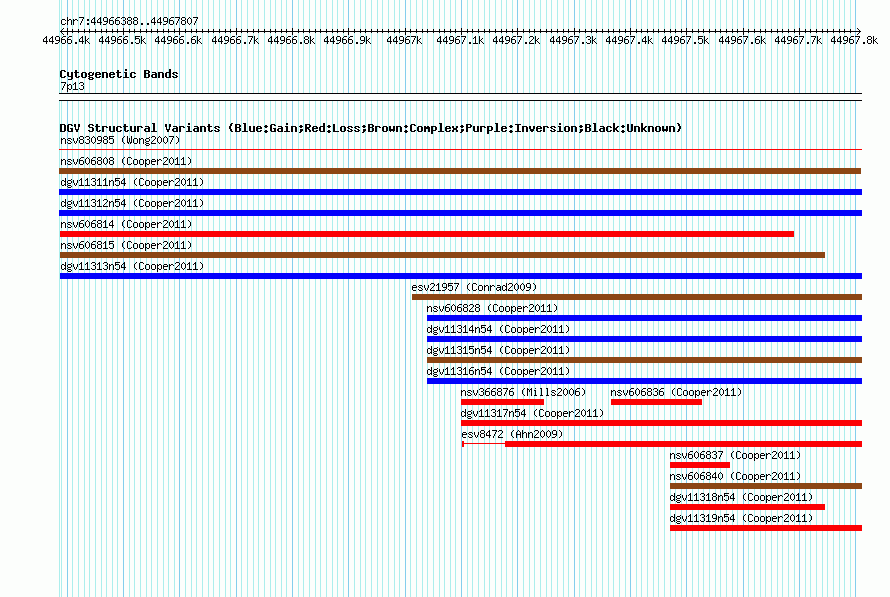Screen dimensions: 890x597
Task: Click the 44966.5k ruler tick label
Action: [x=122, y=40]
